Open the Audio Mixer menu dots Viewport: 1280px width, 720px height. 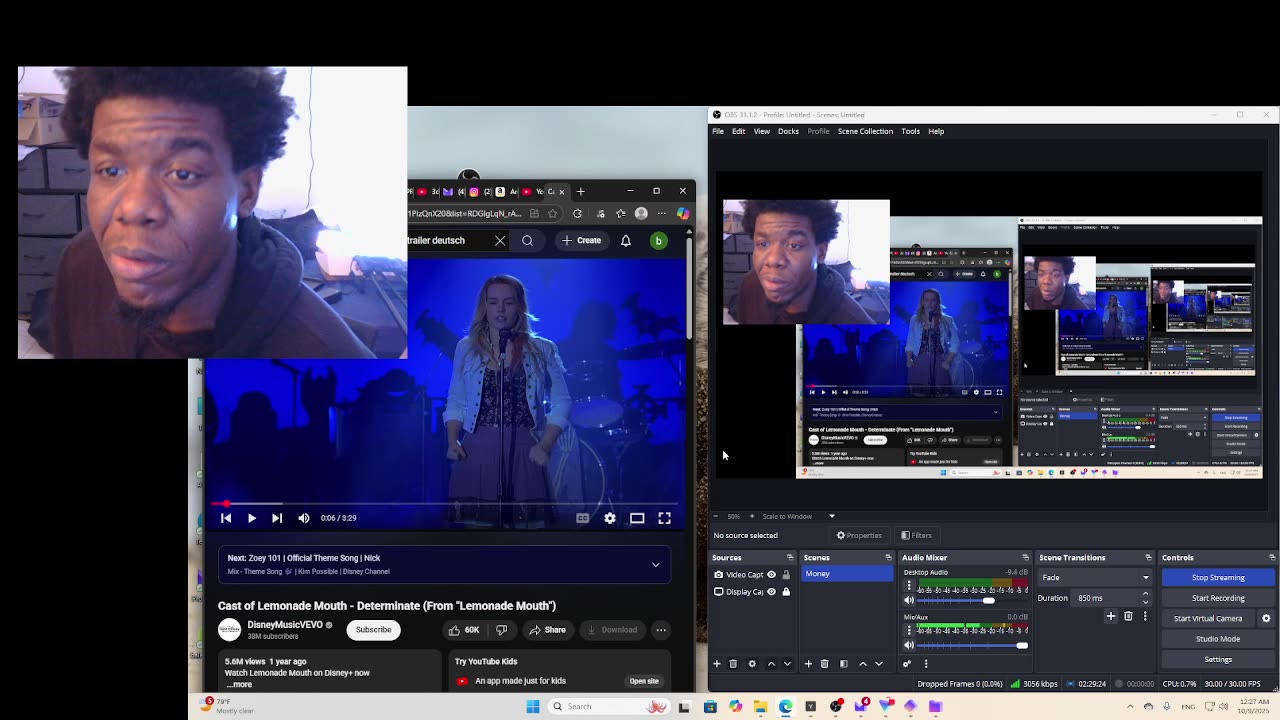tap(926, 664)
